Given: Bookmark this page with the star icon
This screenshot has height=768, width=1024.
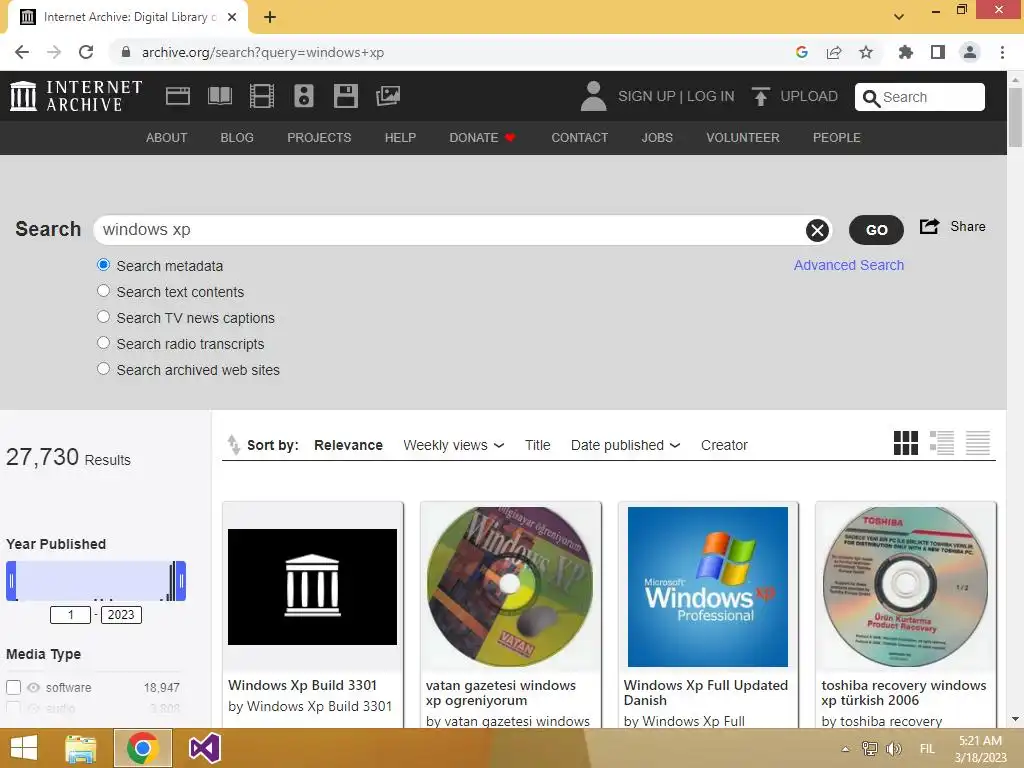Looking at the screenshot, I should tap(866, 52).
